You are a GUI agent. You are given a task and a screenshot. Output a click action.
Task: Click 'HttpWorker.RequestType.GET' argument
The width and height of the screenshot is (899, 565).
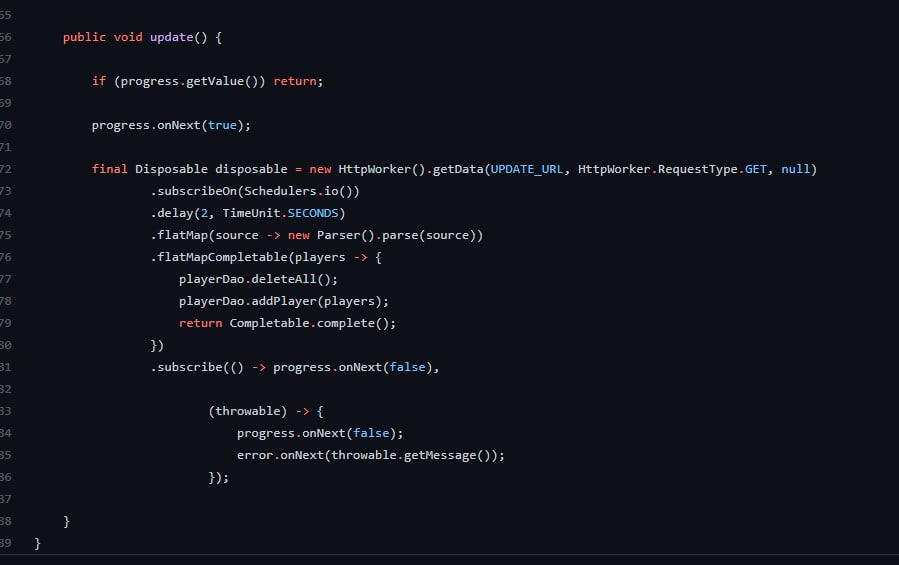[x=672, y=169]
